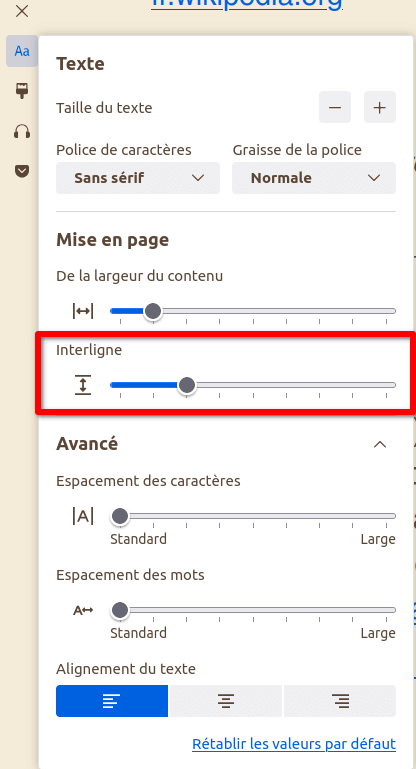Start read aloud with the headphones icon

(x=22, y=131)
